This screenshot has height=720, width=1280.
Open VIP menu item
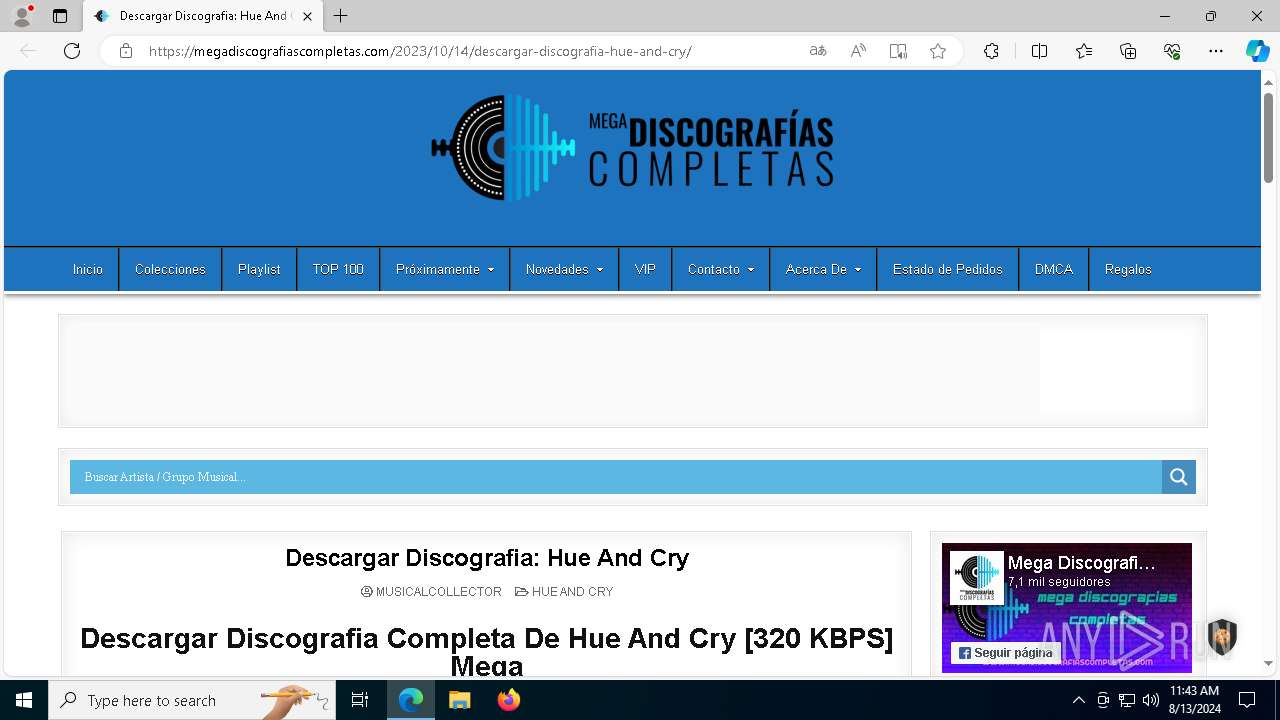[x=645, y=269]
